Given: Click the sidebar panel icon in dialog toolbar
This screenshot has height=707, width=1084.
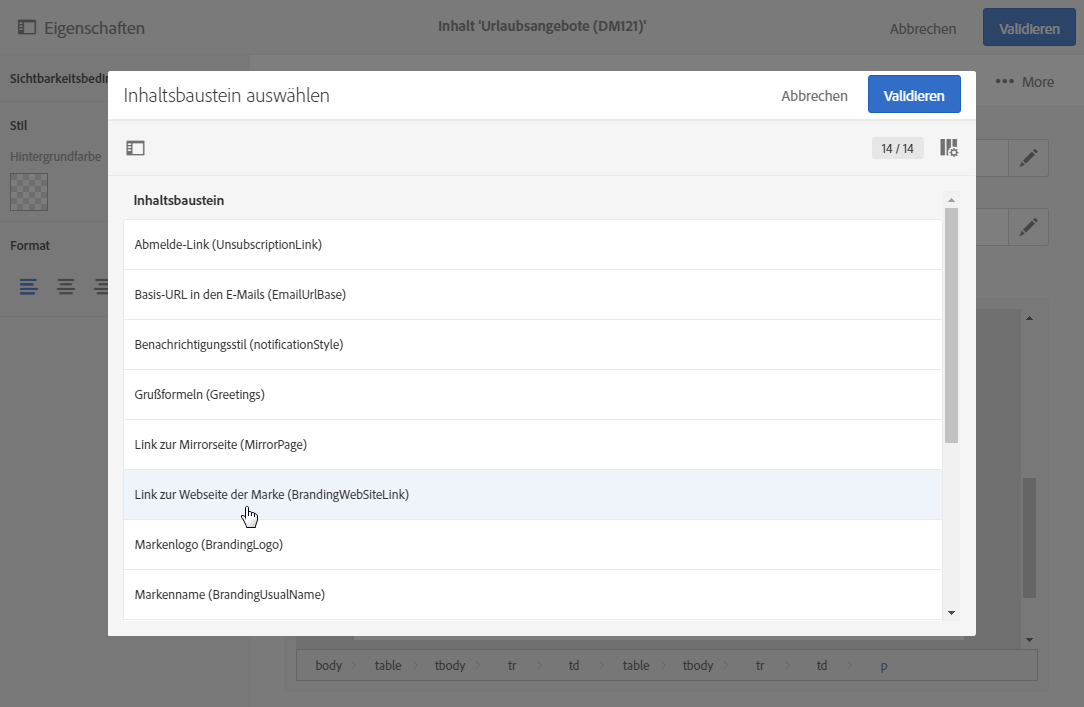Looking at the screenshot, I should coord(135,148).
